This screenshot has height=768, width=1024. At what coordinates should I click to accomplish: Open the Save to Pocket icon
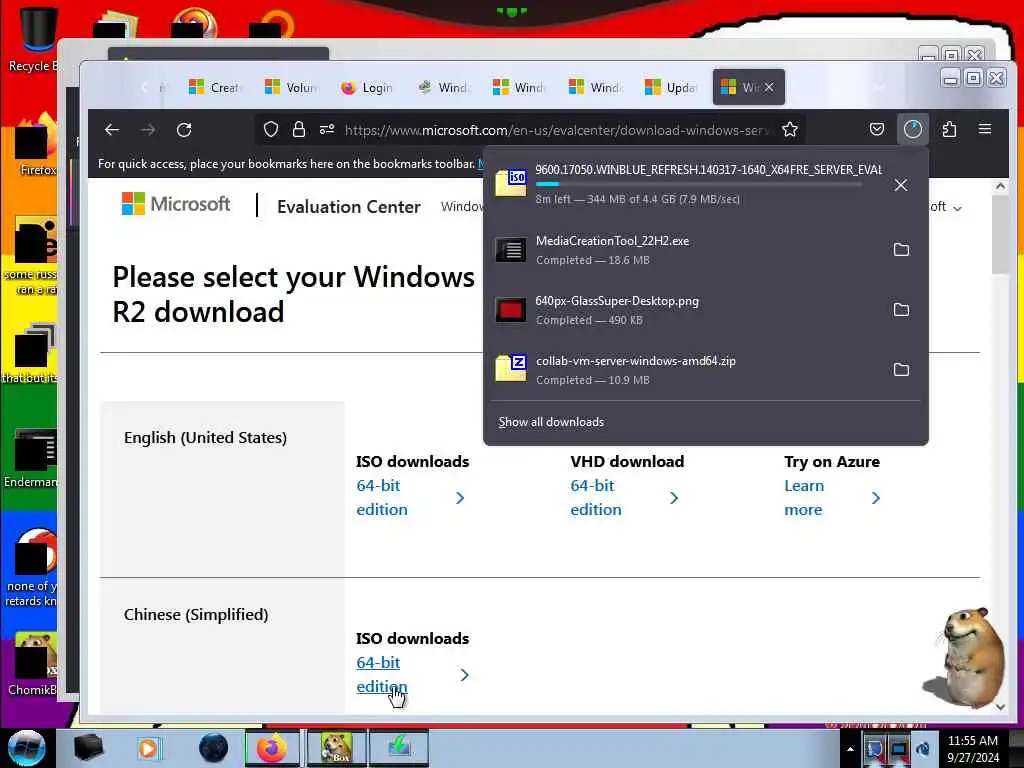(x=877, y=130)
